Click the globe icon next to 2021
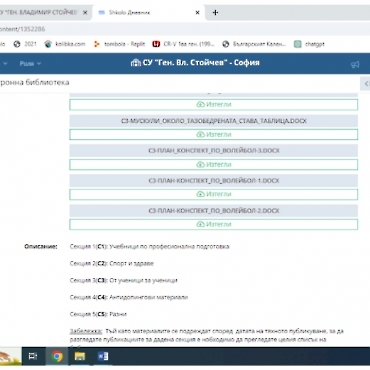 coord(17,44)
